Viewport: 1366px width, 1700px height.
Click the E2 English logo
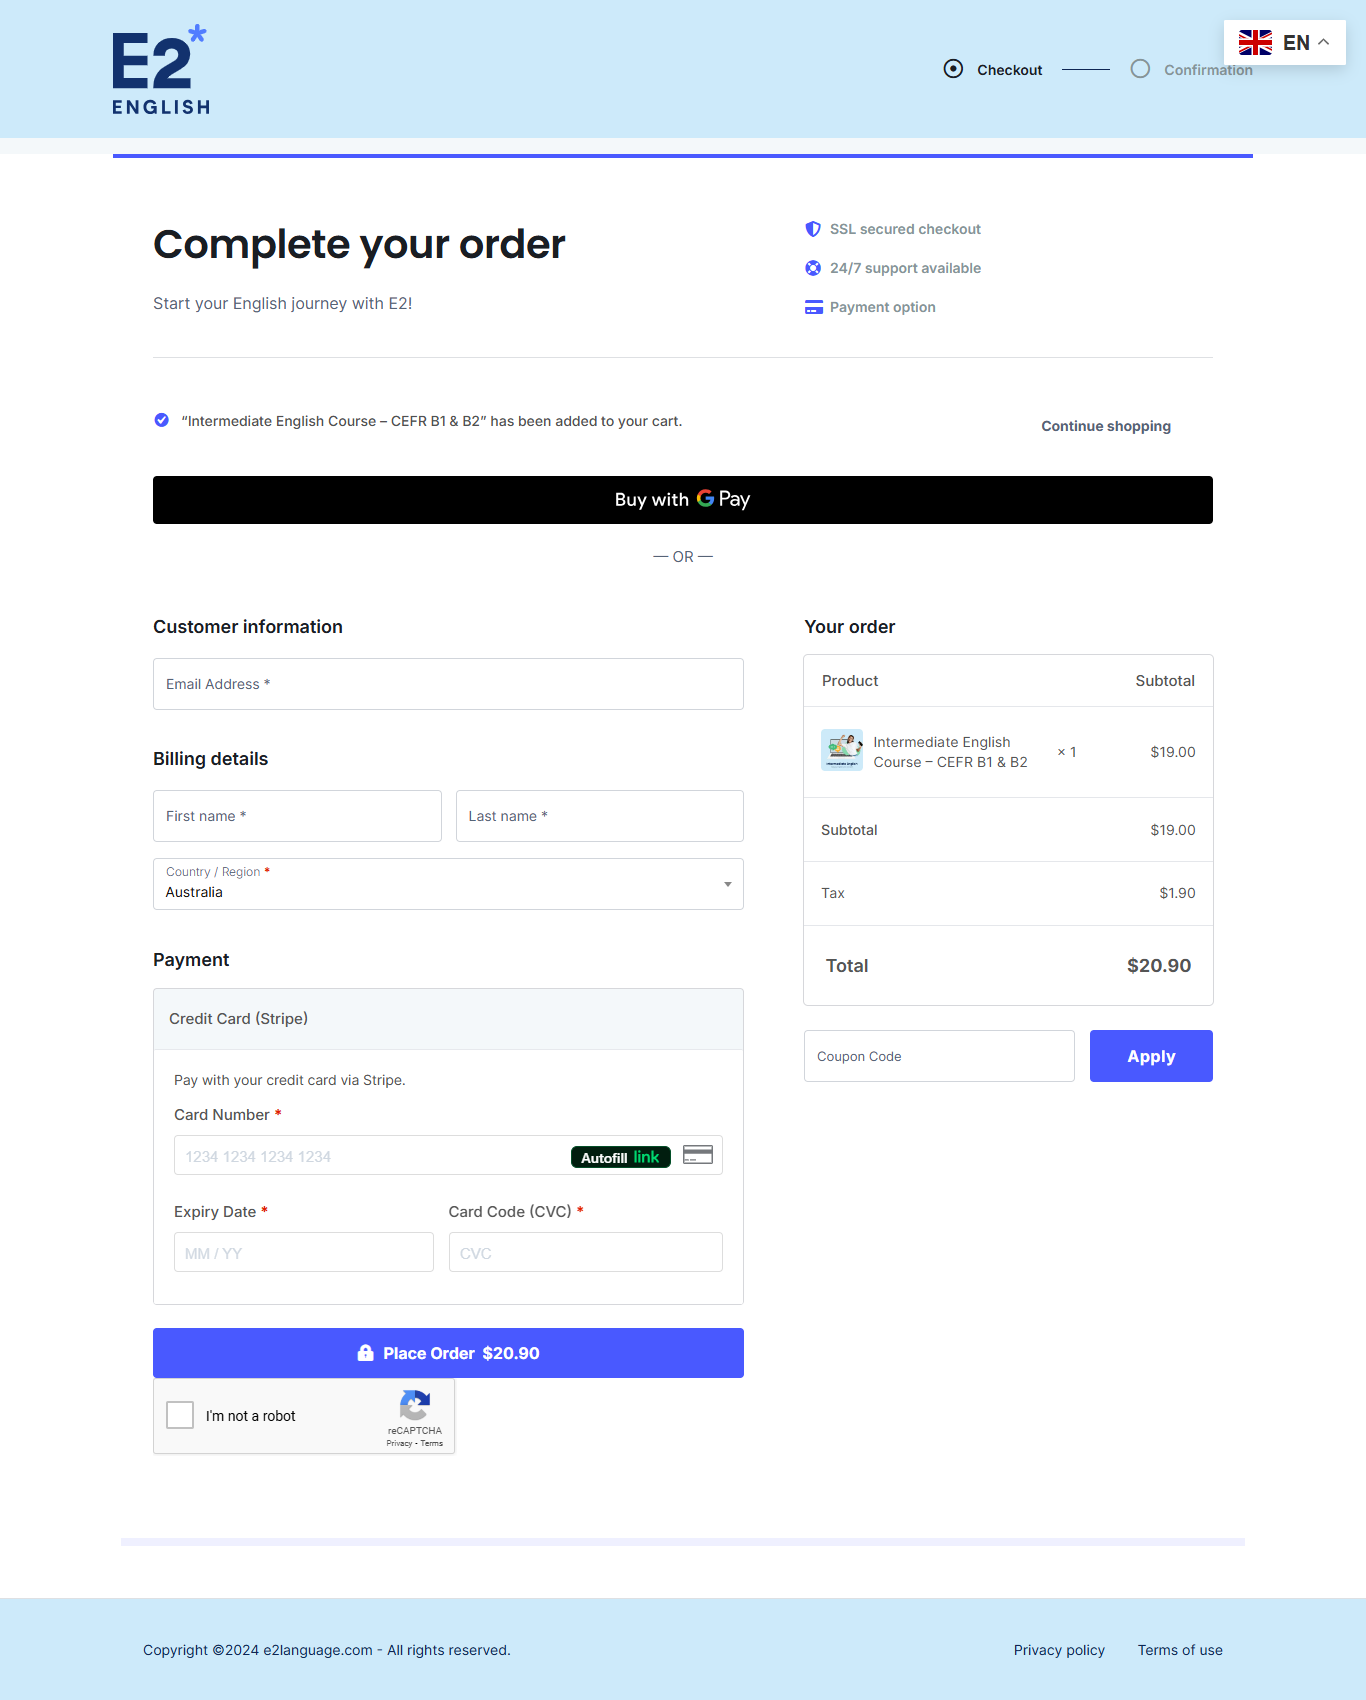[x=161, y=70]
